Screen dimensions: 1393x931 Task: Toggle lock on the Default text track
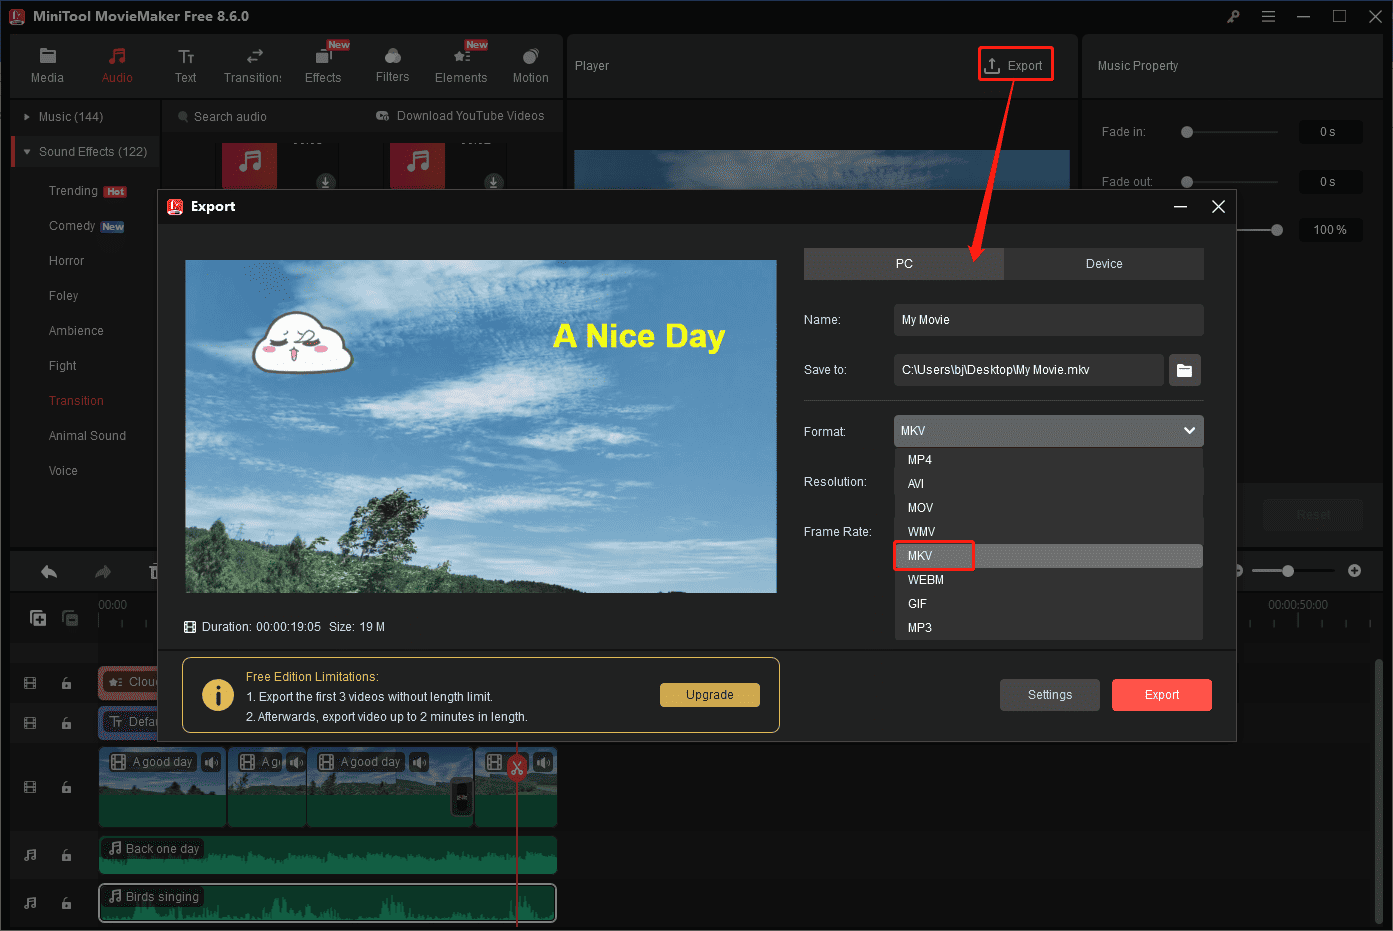(x=66, y=723)
